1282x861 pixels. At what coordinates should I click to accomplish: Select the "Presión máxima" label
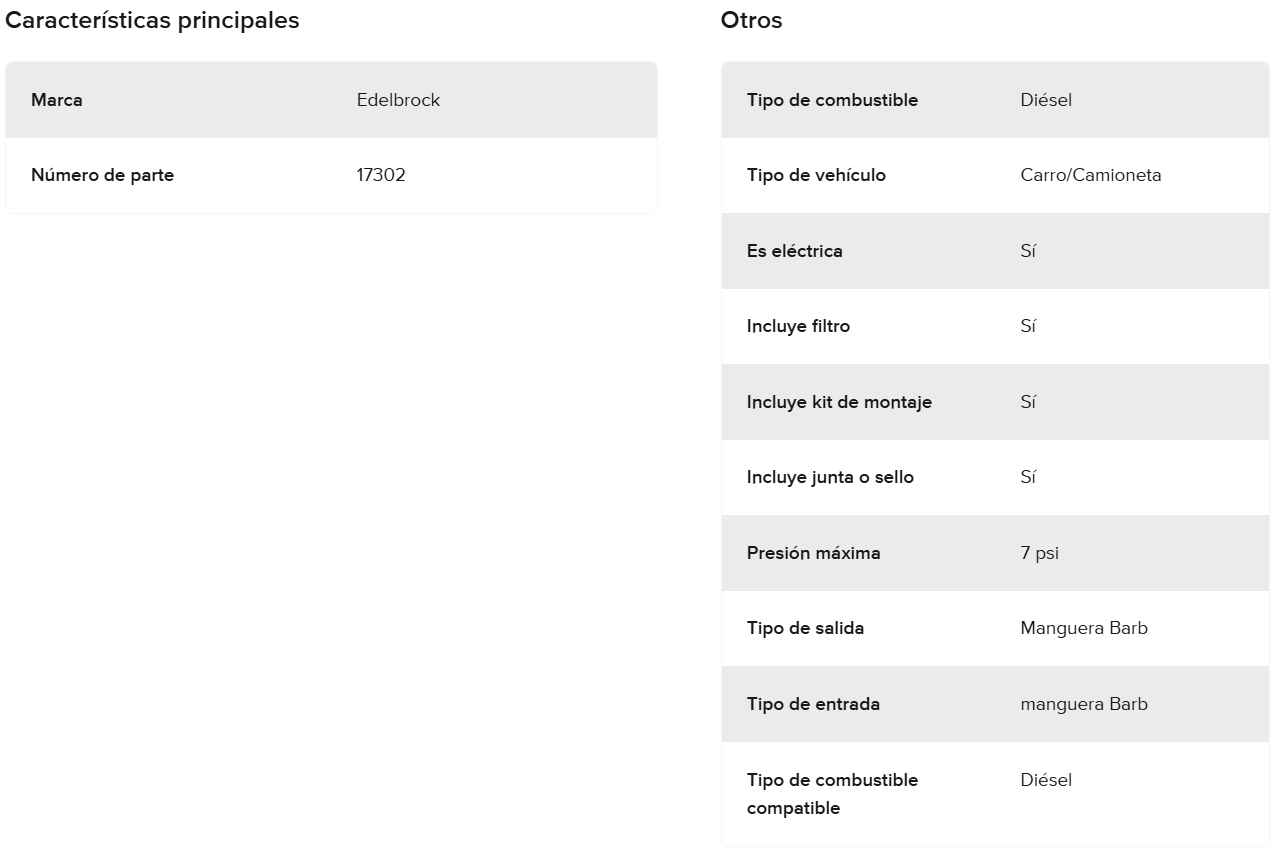pyautogui.click(x=813, y=553)
